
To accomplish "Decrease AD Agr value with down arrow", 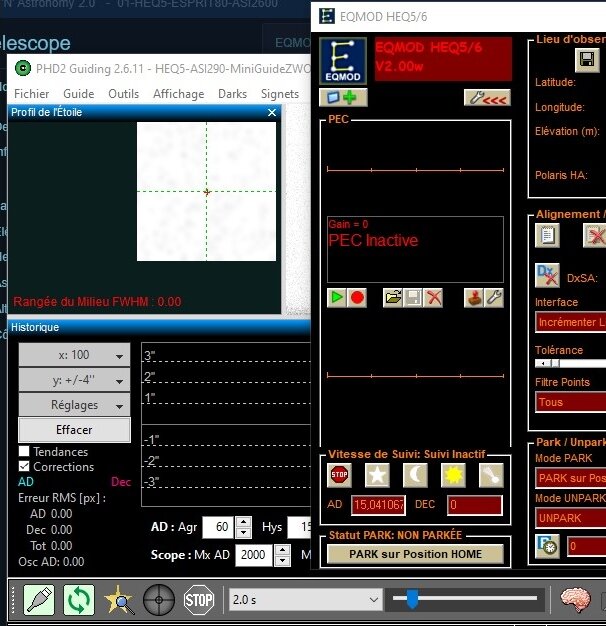I will point(243,533).
